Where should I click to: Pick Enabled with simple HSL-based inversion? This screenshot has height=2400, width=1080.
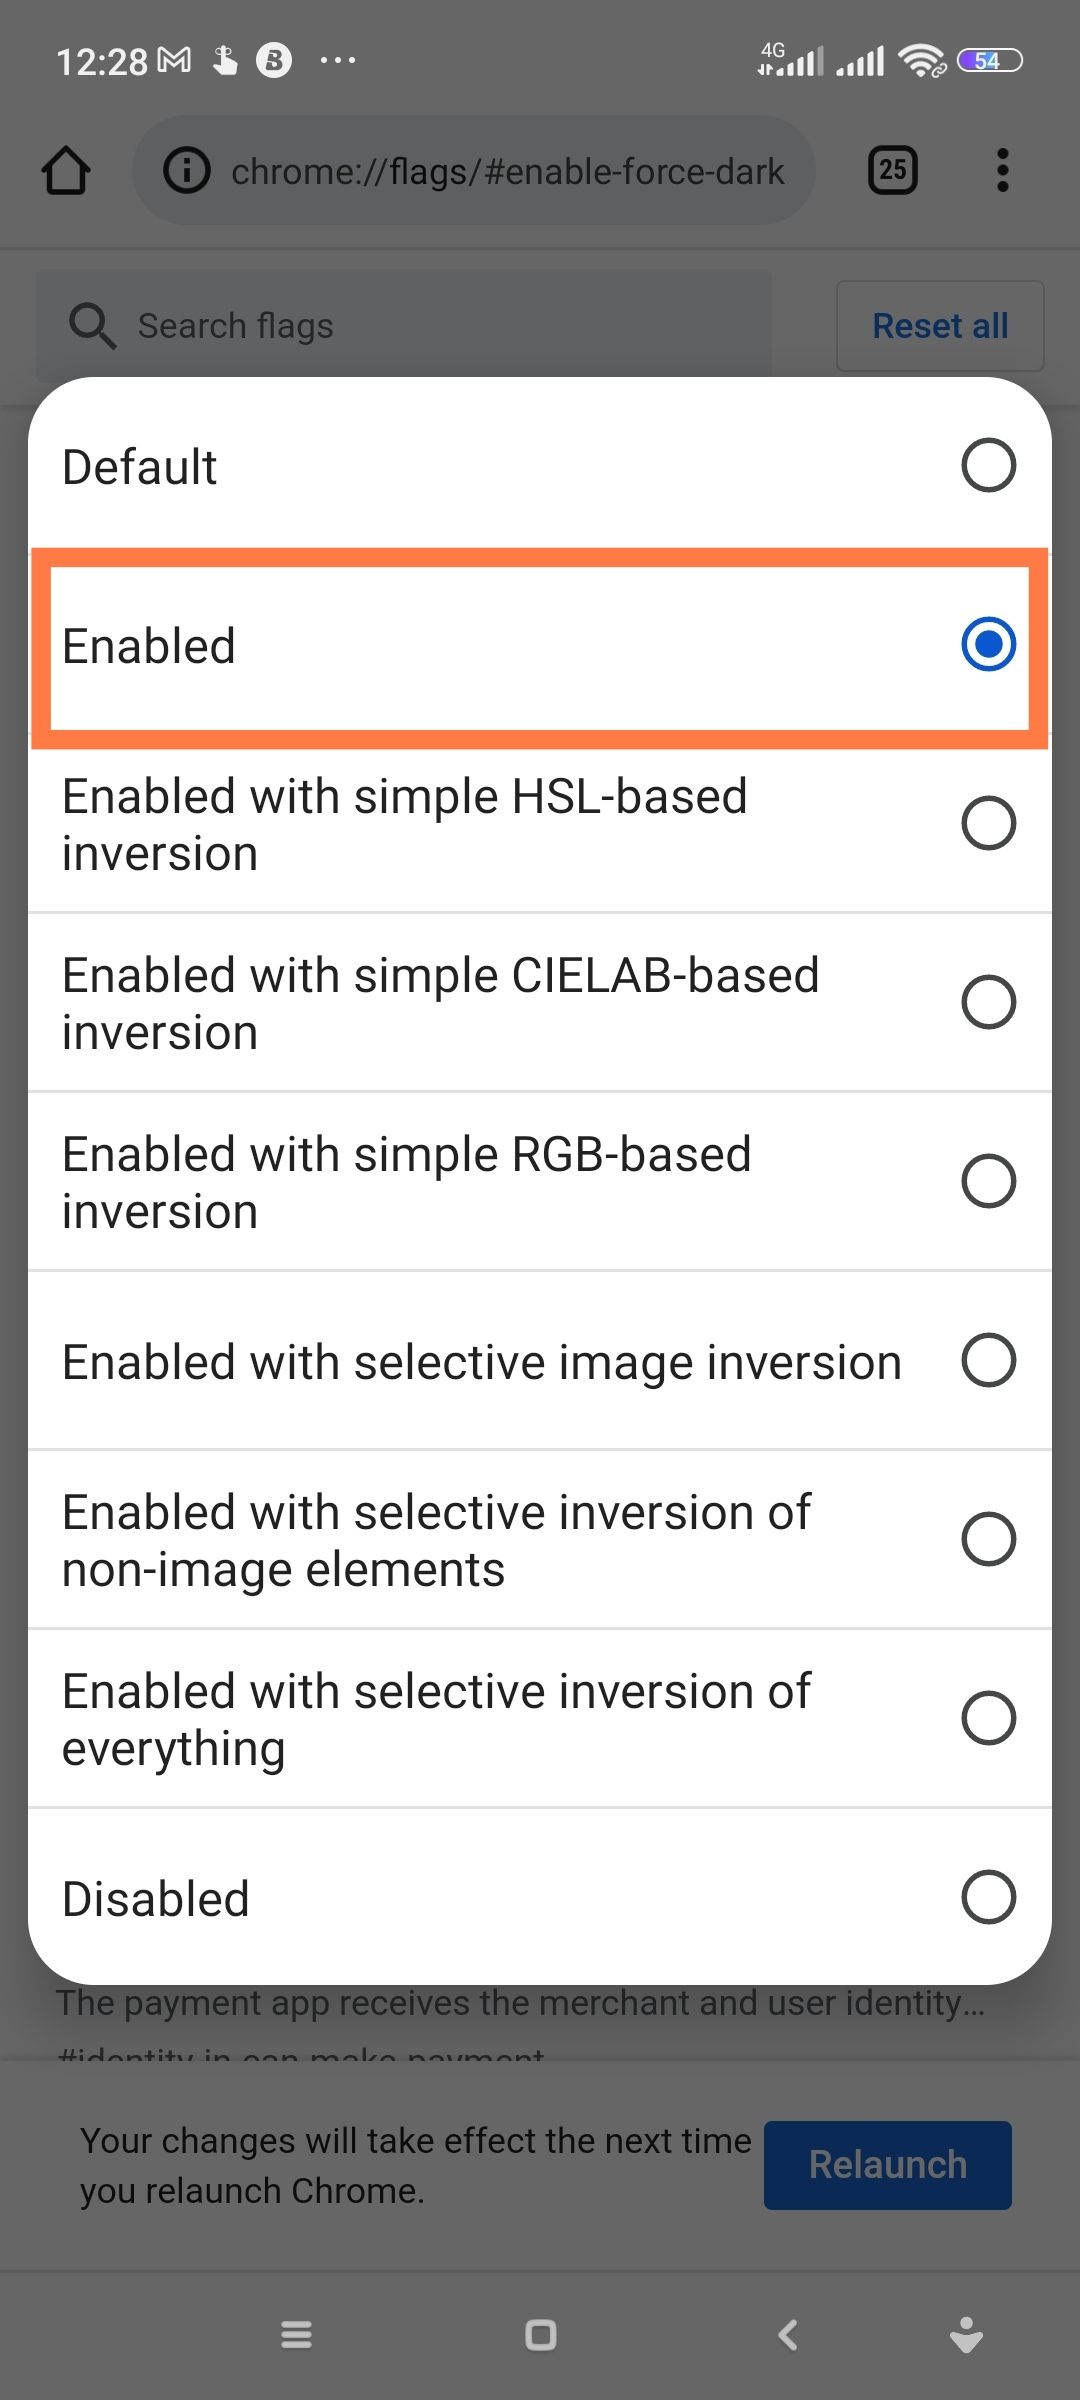(988, 823)
